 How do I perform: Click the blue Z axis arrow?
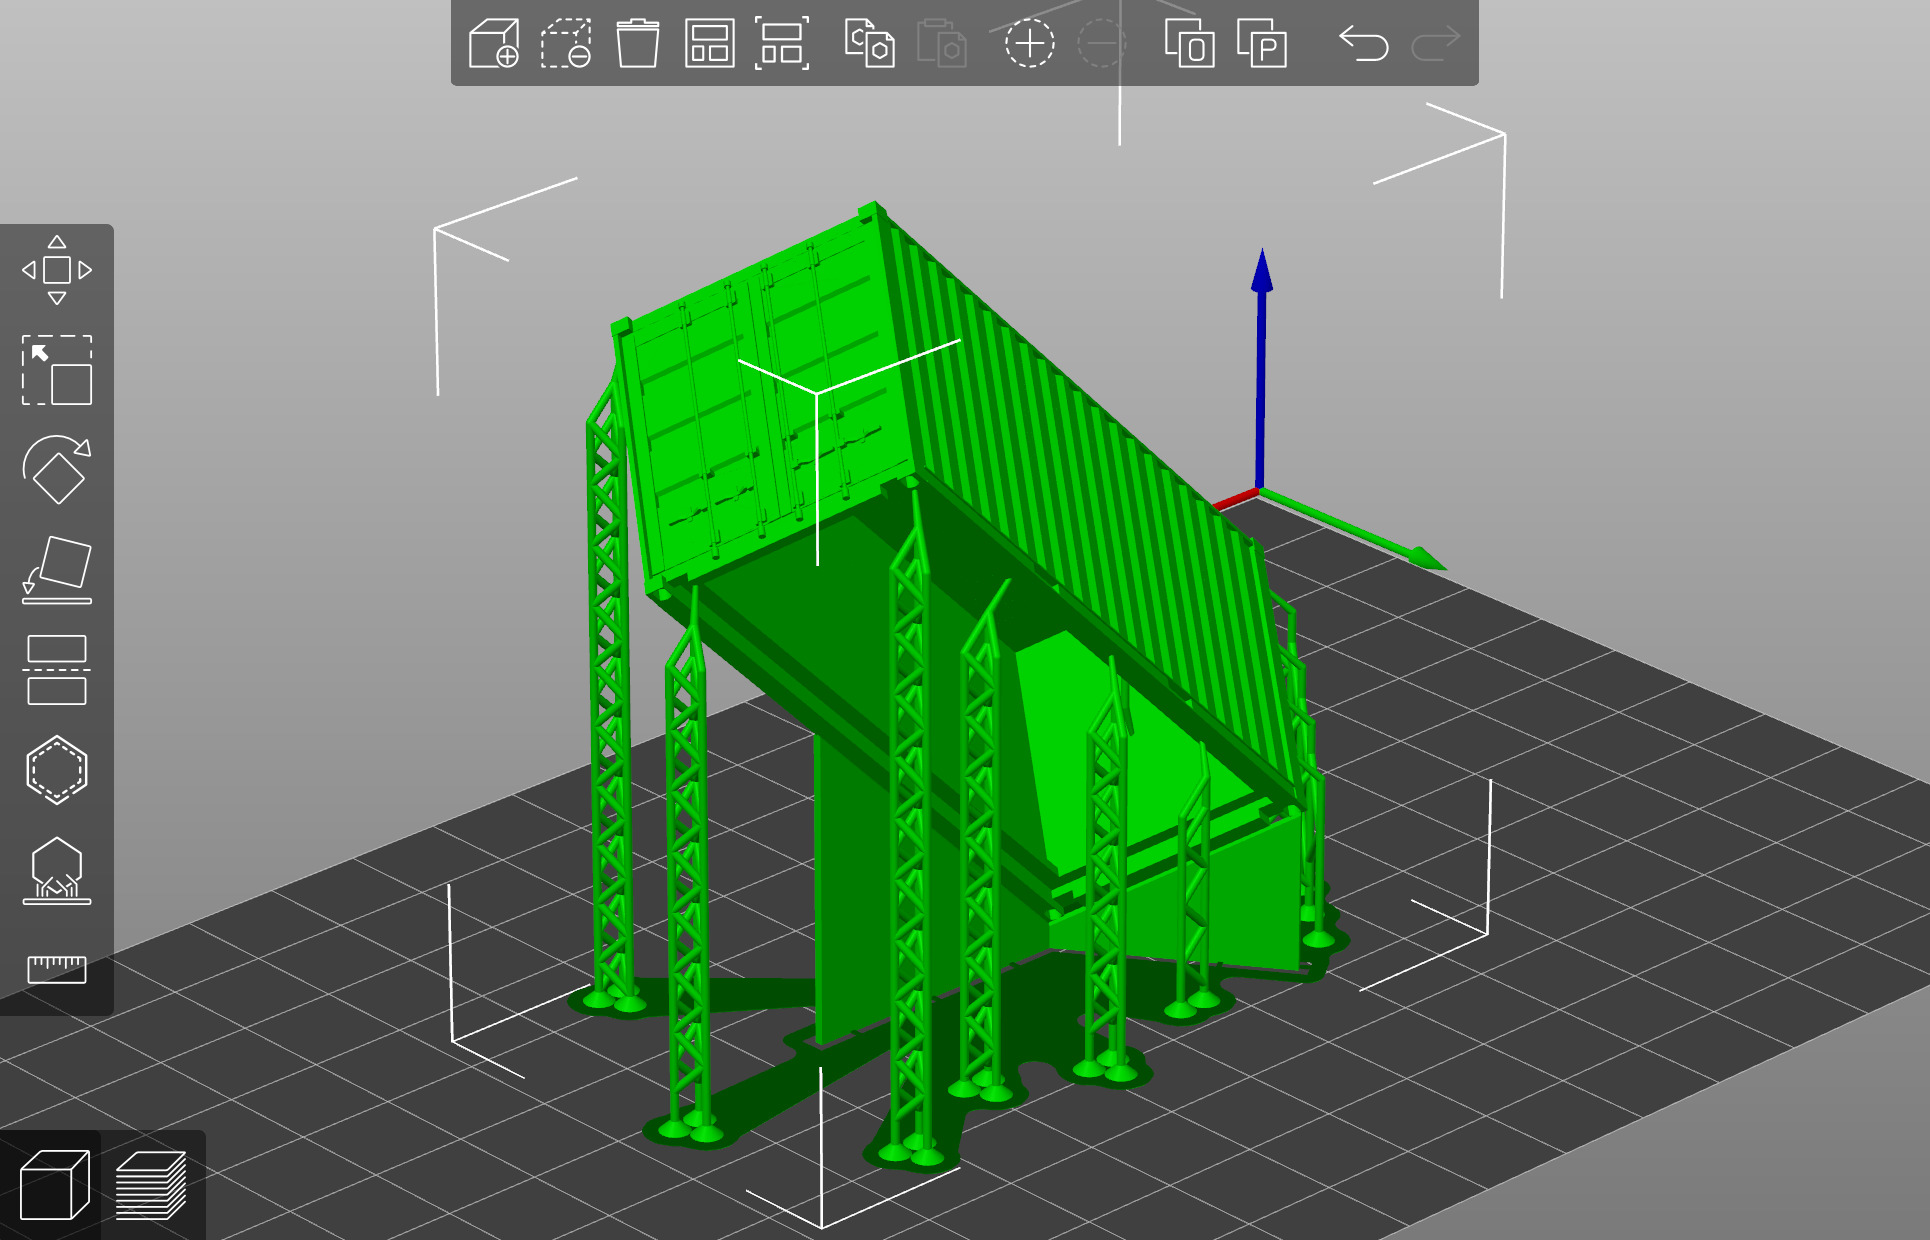tap(1261, 368)
